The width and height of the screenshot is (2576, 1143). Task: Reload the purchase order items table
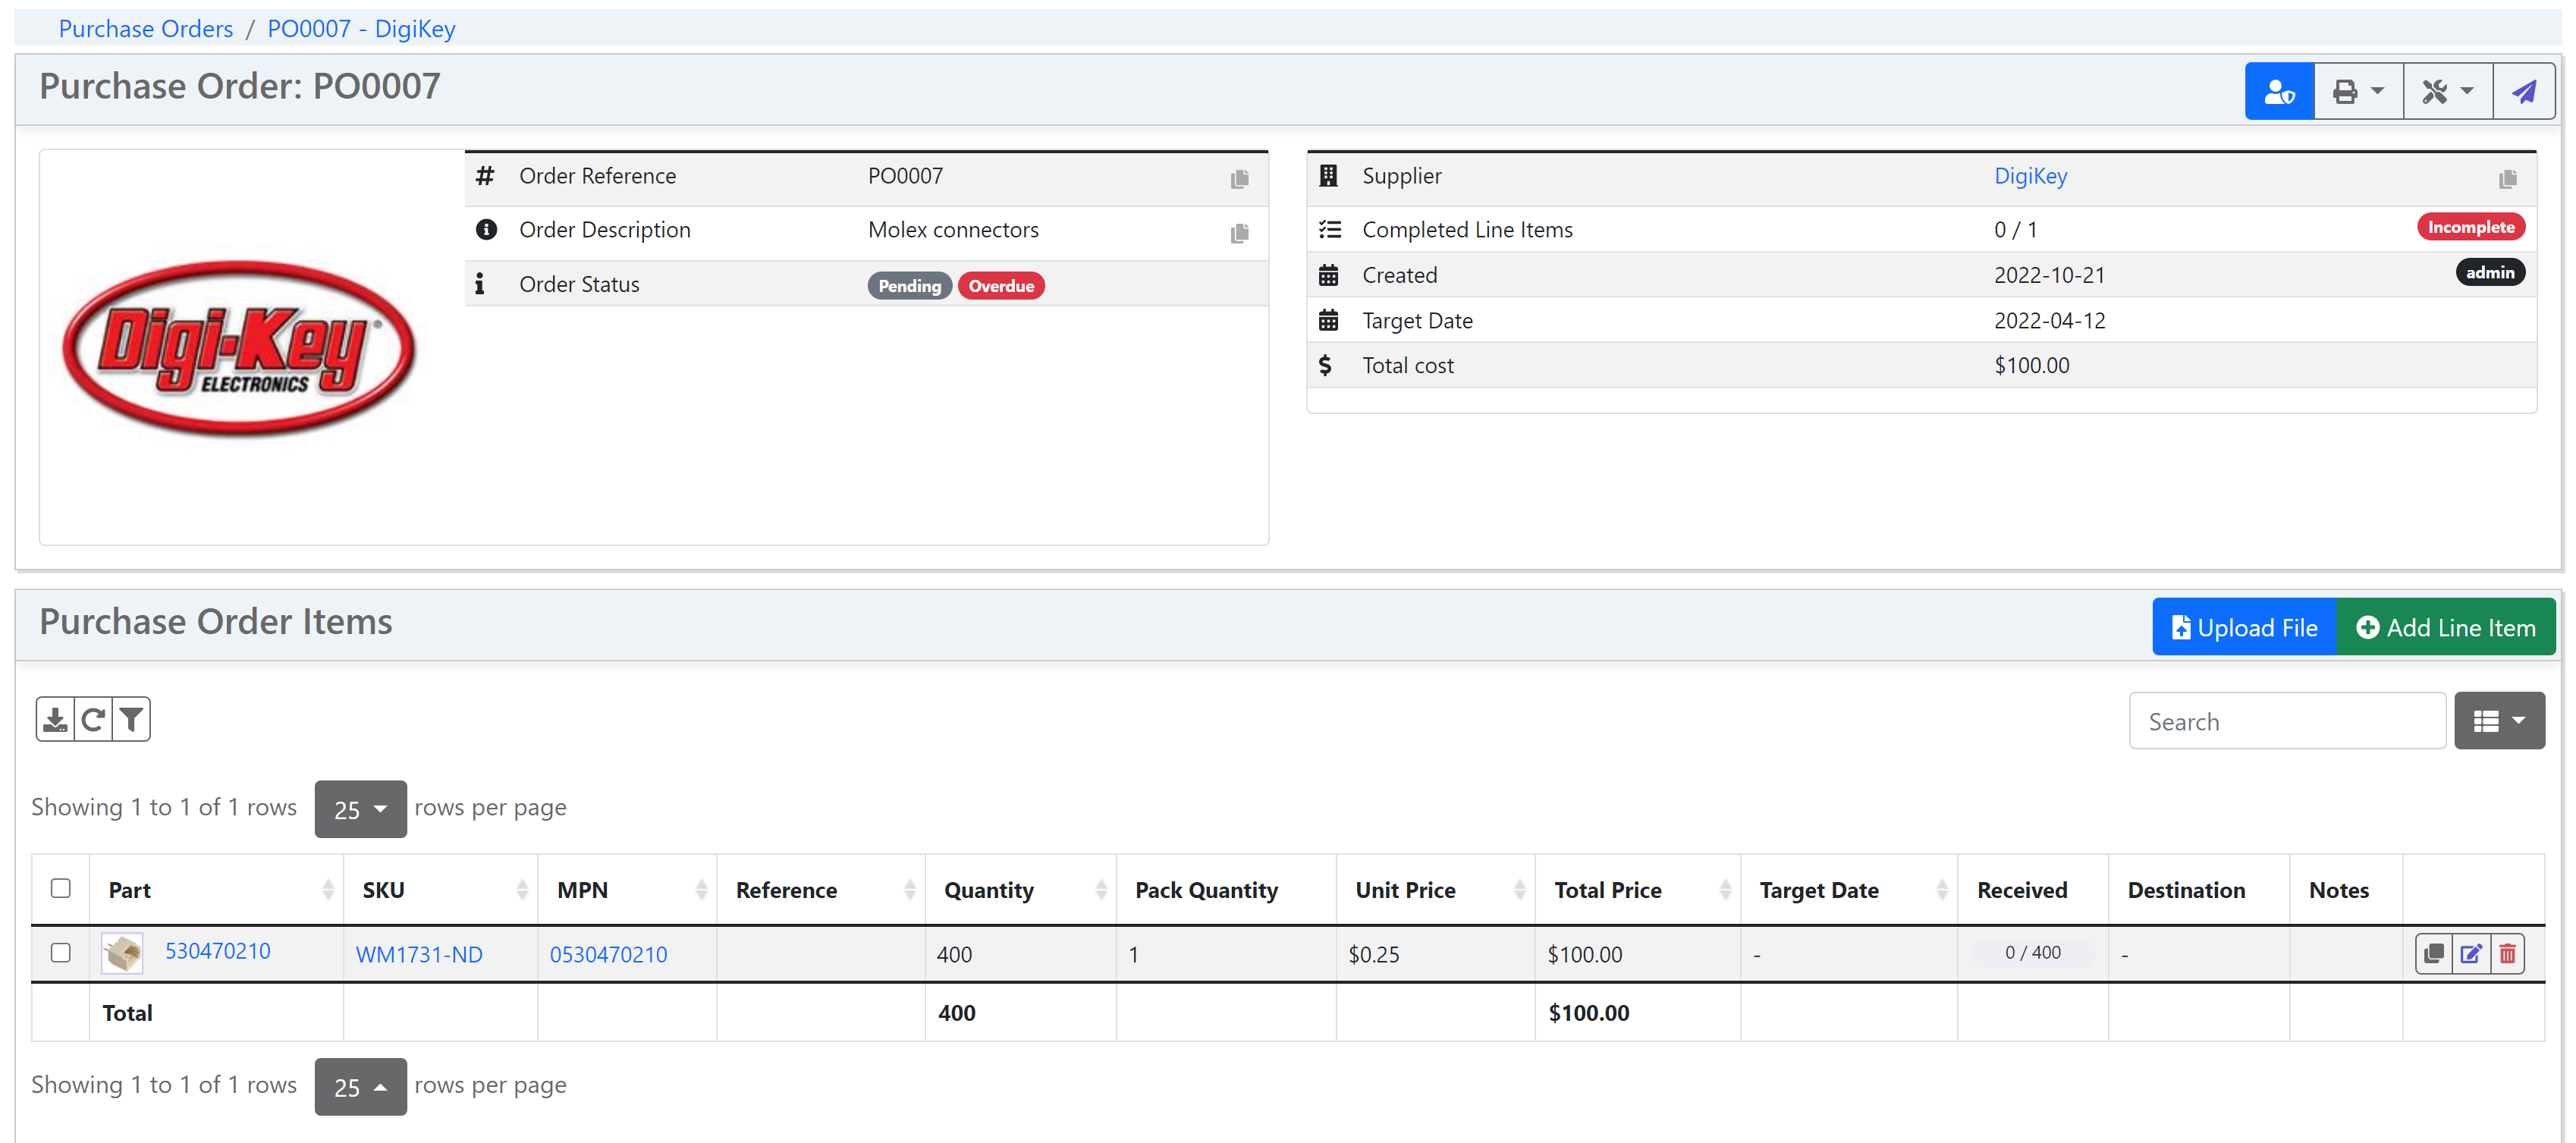pyautogui.click(x=93, y=719)
